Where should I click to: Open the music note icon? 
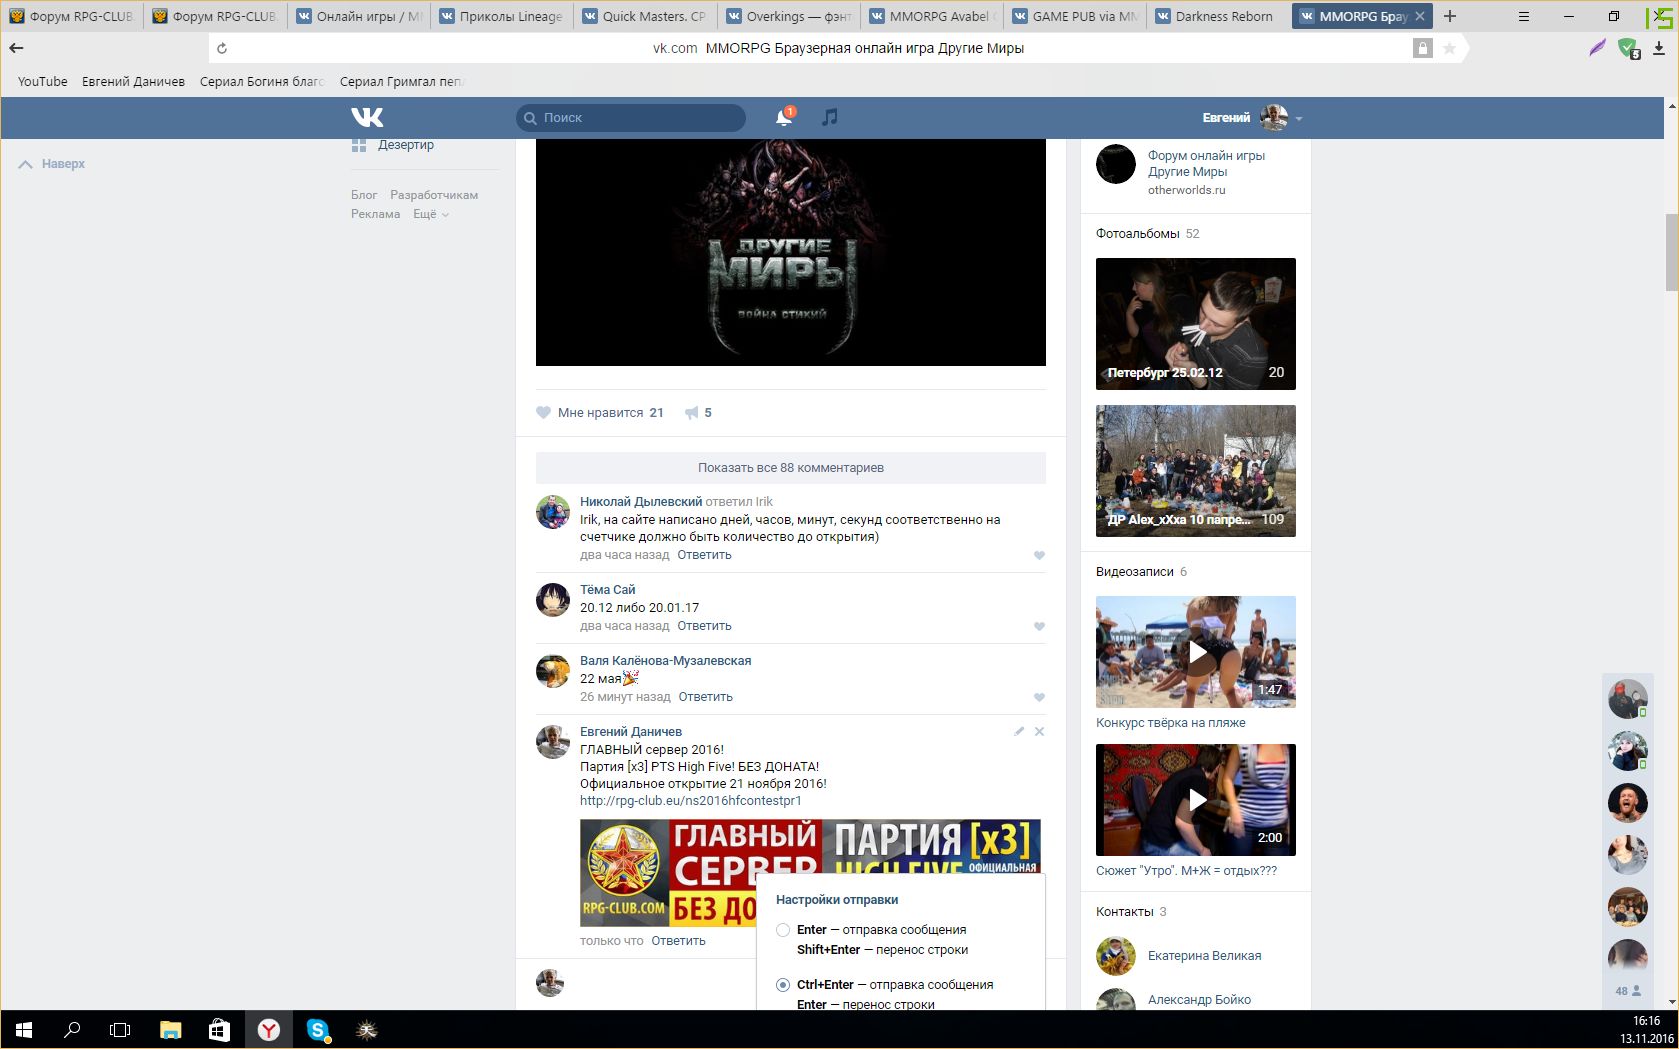pos(829,118)
